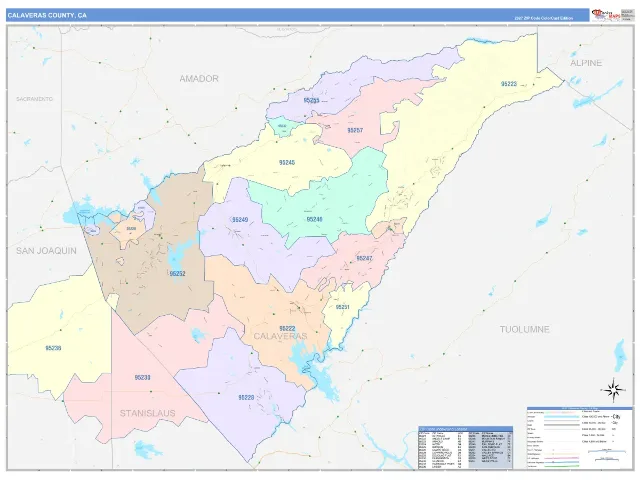Select the 95247 ZIP code label
This screenshot has height=480, width=640.
click(x=364, y=258)
